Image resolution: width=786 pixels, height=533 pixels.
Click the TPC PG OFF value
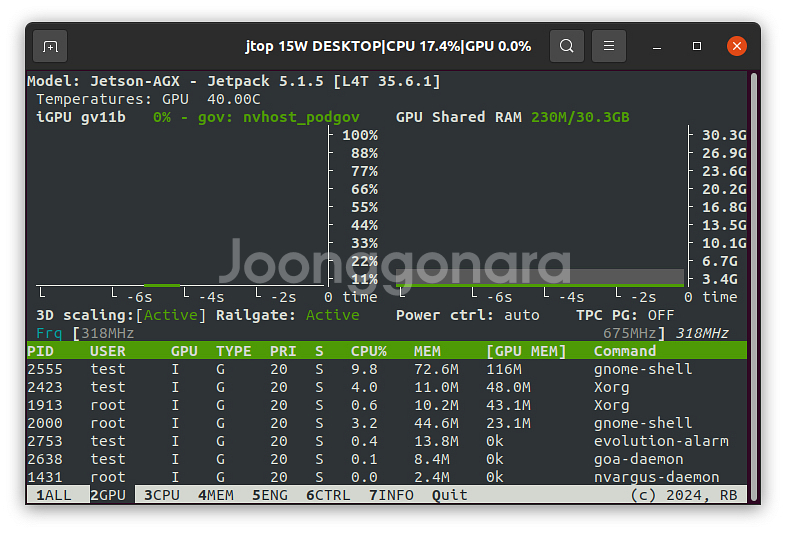click(x=661, y=315)
